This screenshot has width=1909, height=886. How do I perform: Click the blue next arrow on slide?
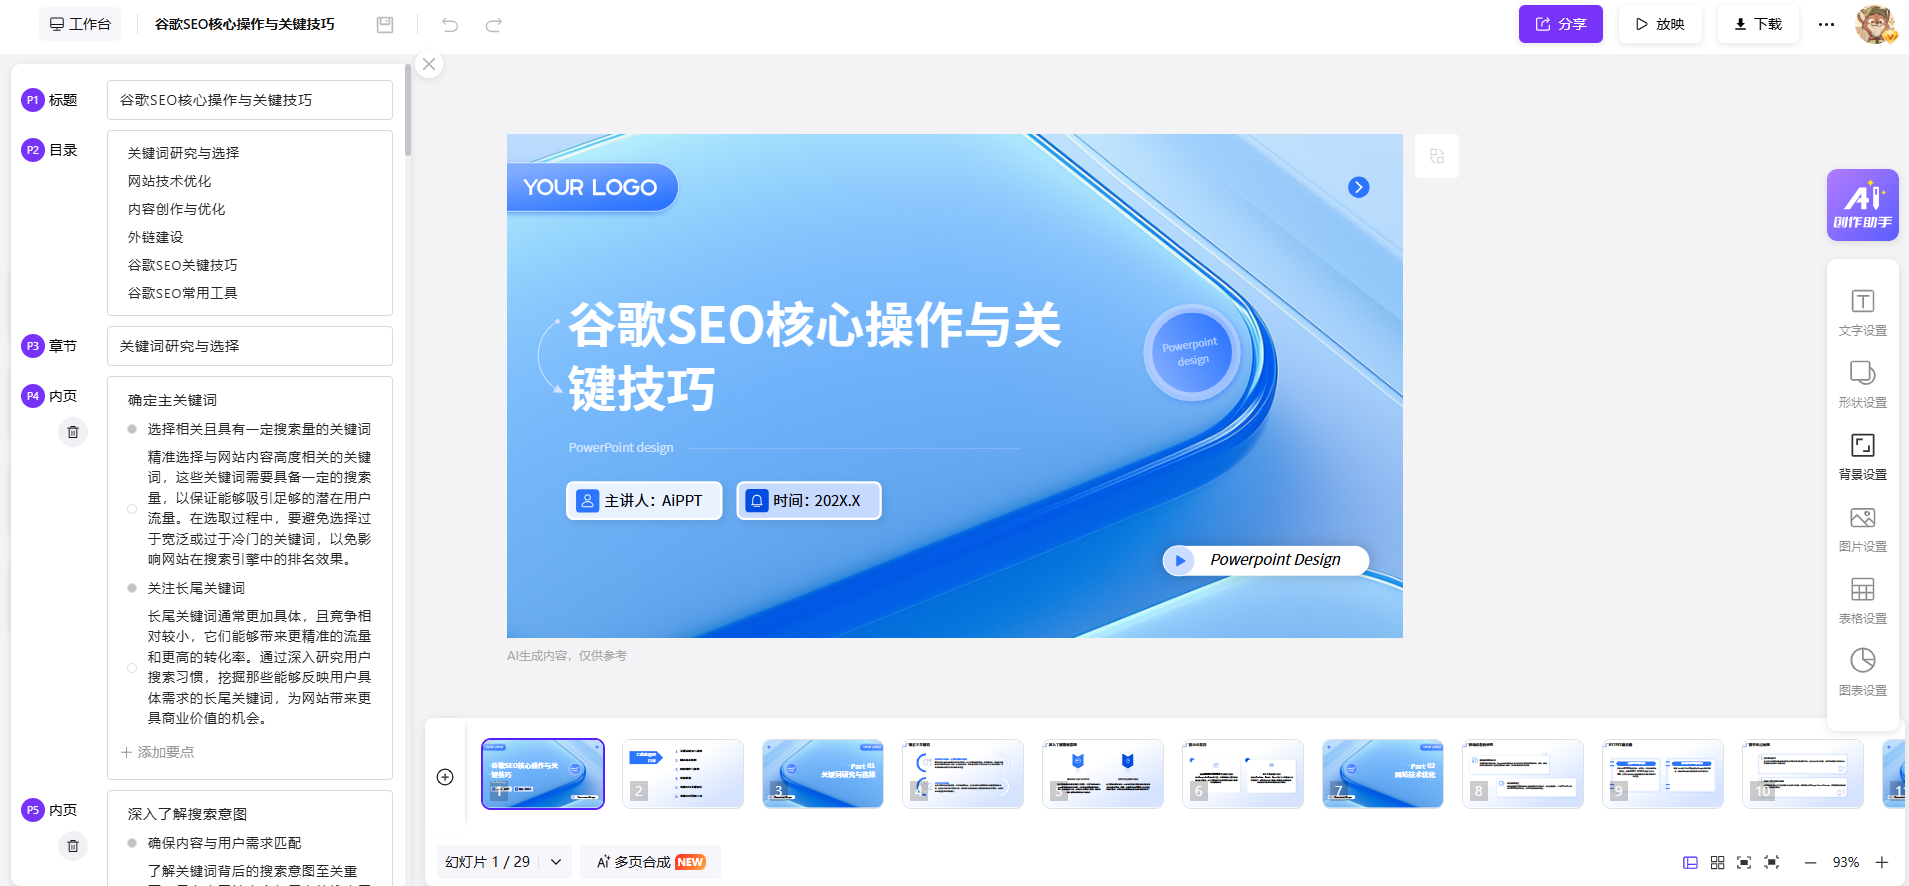[x=1358, y=187]
